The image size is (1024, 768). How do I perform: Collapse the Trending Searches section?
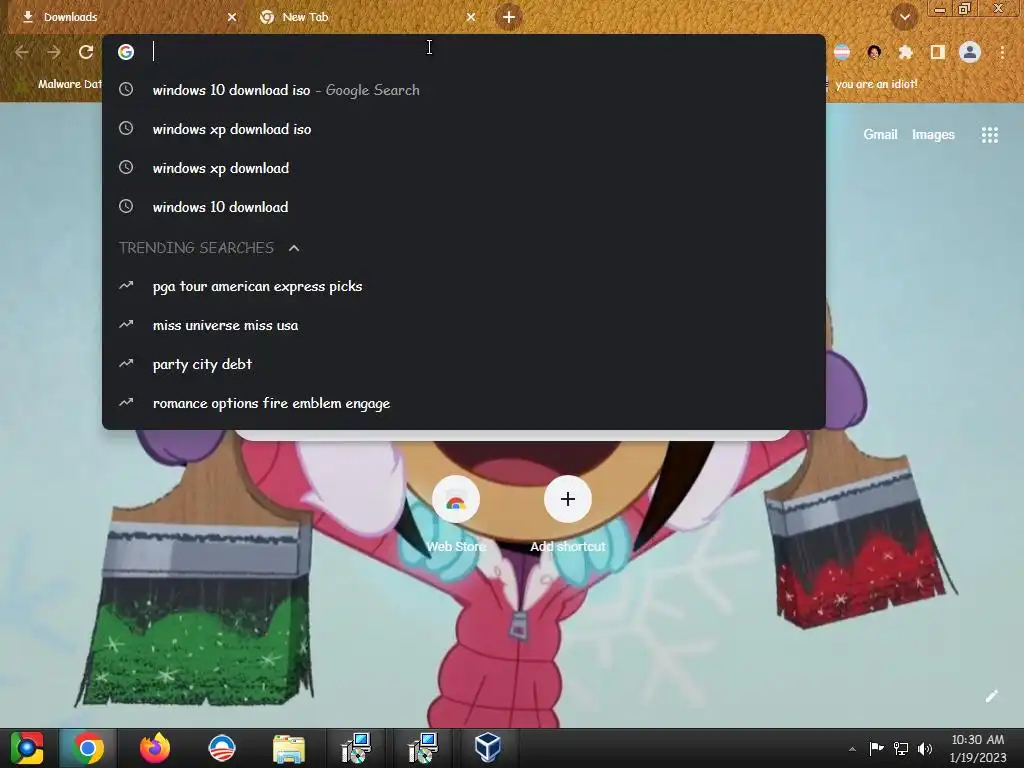click(294, 248)
